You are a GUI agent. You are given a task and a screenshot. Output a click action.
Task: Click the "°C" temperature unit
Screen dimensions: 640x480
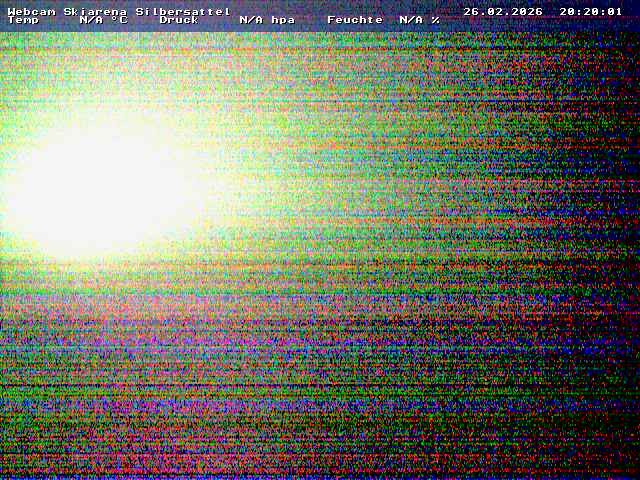click(x=119, y=20)
